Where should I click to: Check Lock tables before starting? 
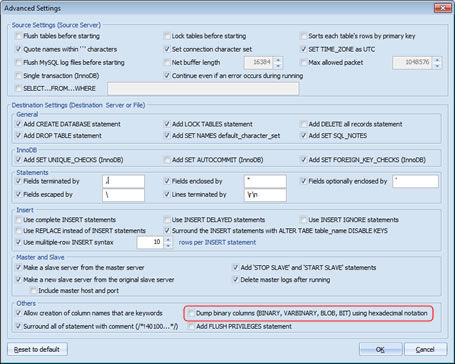click(167, 36)
